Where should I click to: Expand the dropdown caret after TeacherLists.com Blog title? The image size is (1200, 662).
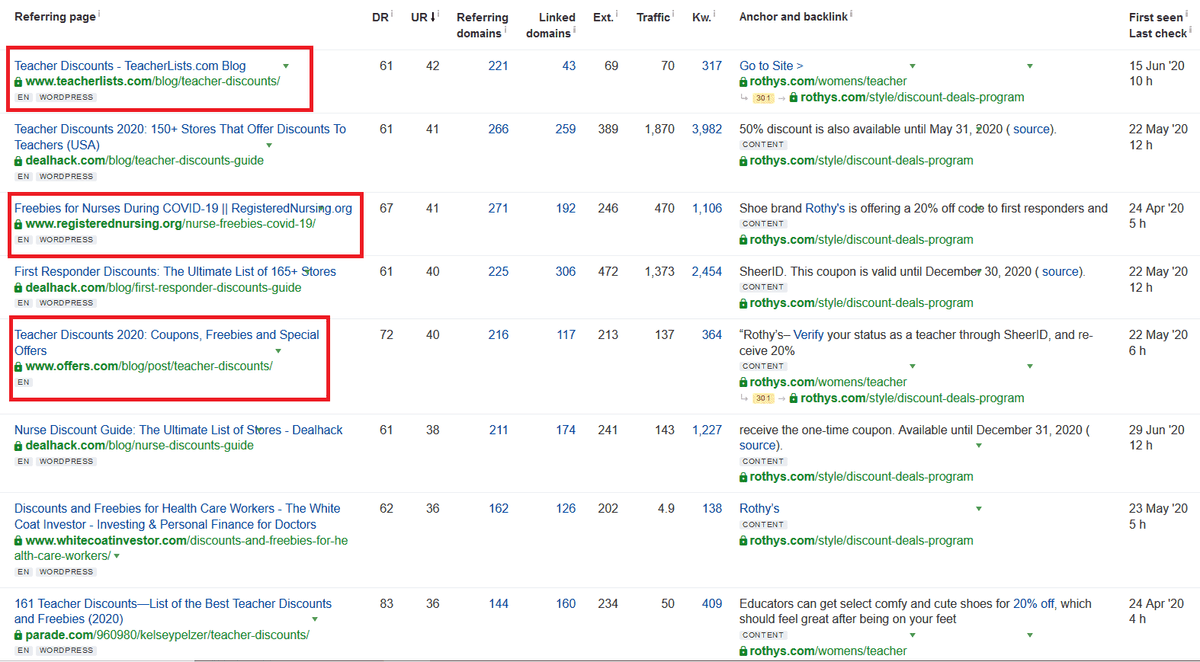285,66
